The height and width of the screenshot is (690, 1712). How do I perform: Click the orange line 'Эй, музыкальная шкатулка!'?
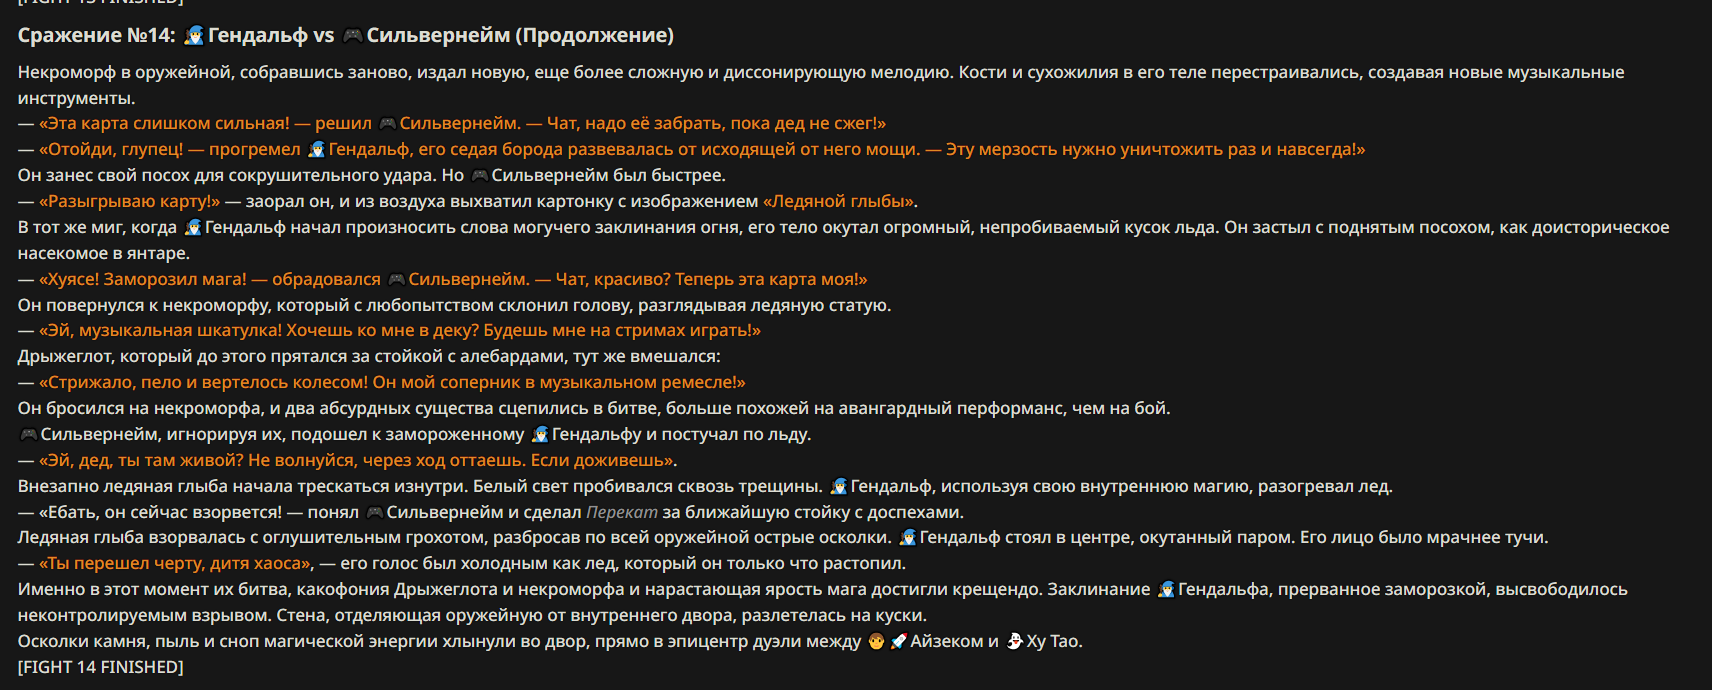tap(400, 331)
